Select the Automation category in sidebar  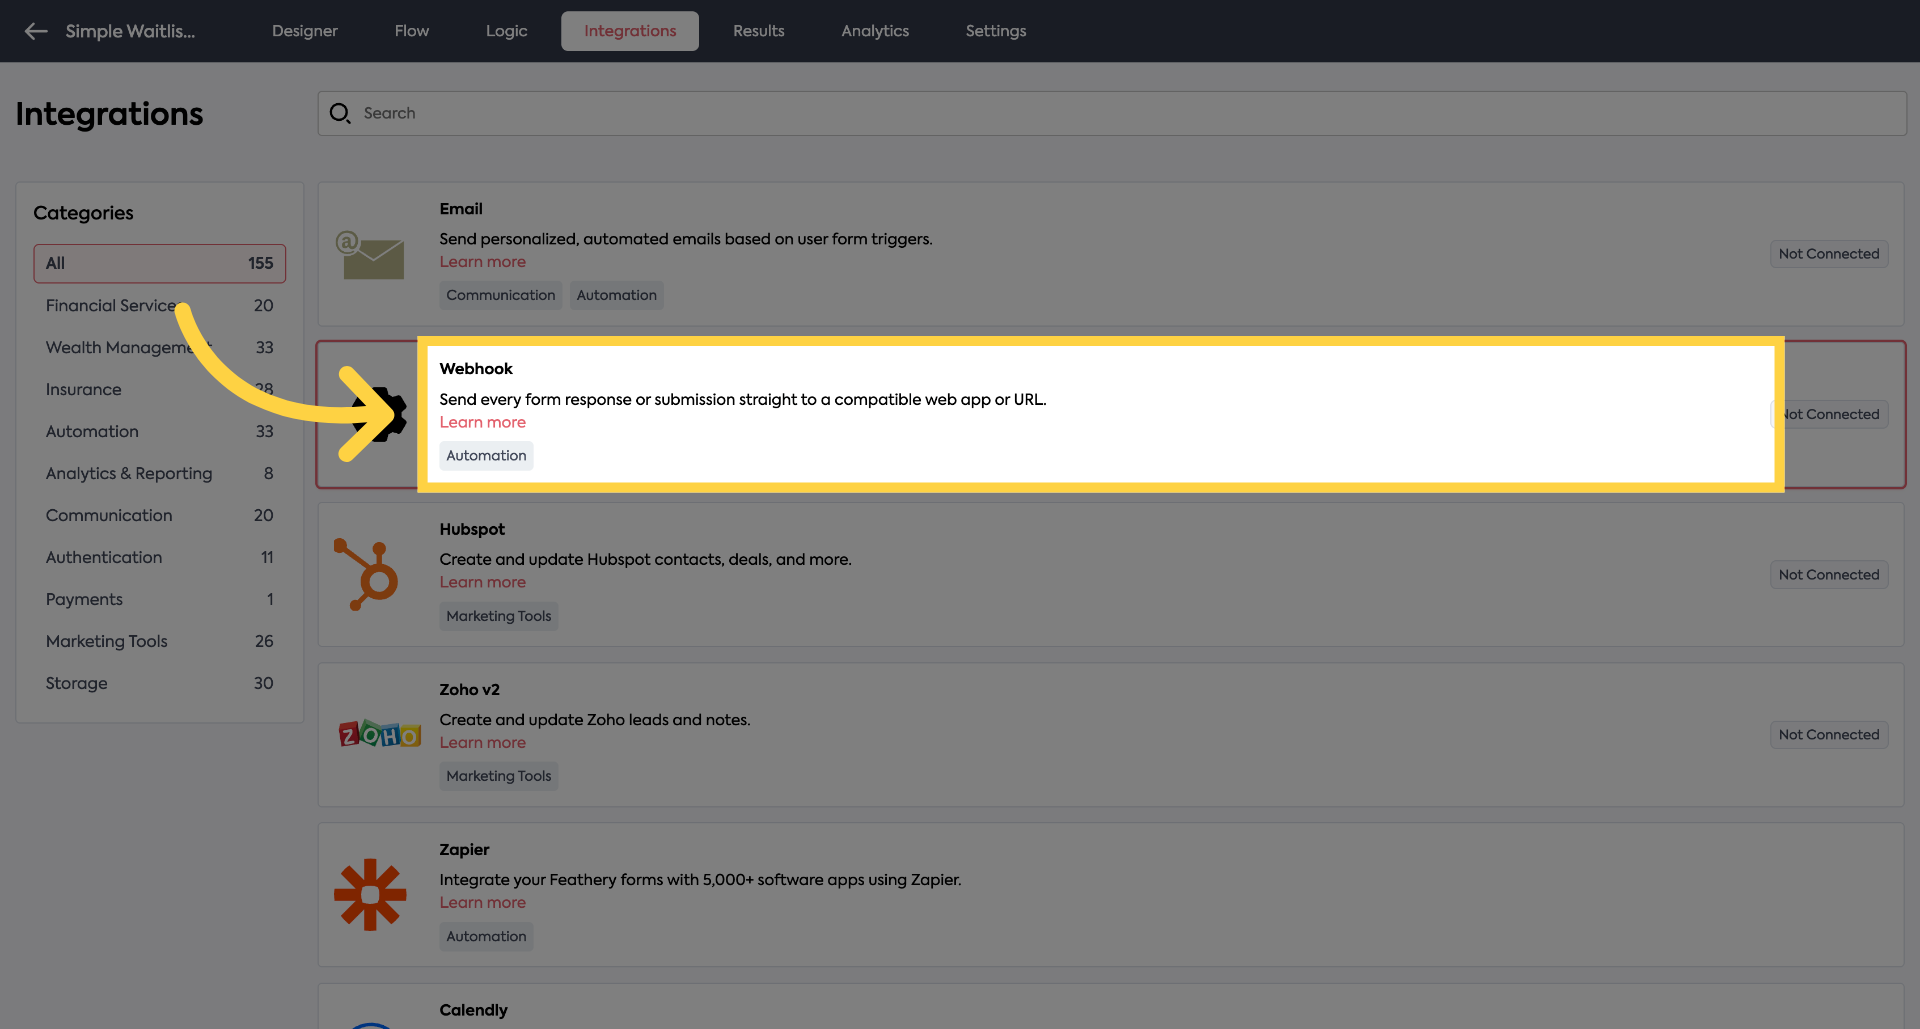(x=92, y=431)
